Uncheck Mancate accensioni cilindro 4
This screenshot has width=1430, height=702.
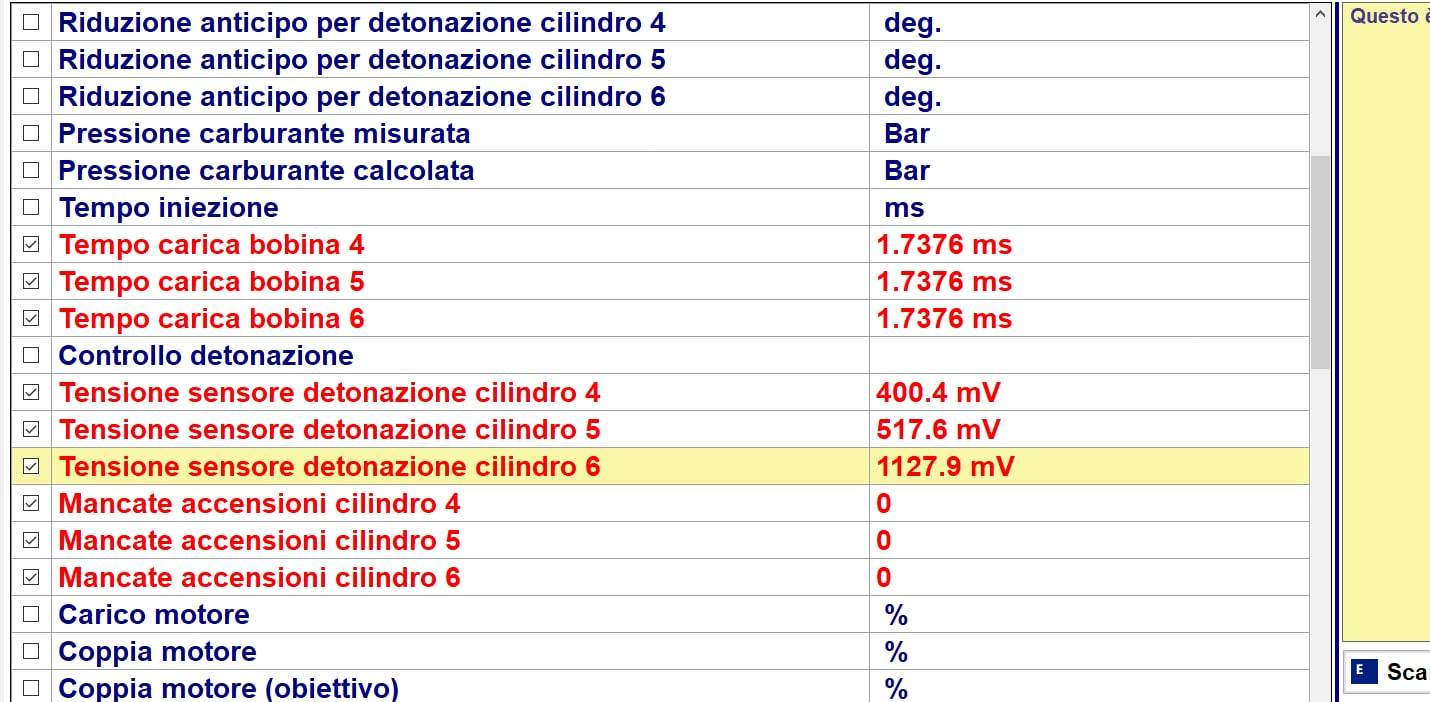coord(31,503)
